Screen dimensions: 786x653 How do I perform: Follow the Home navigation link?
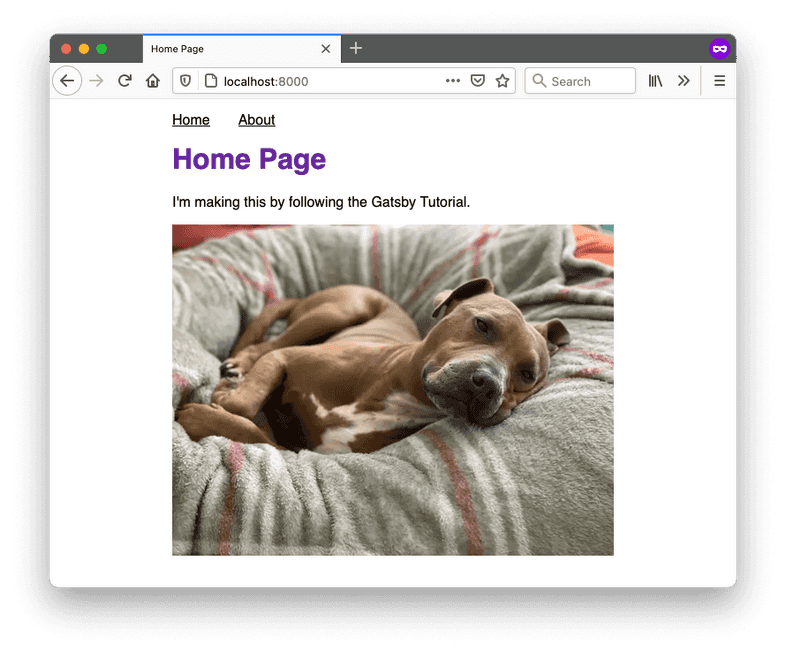coord(191,120)
